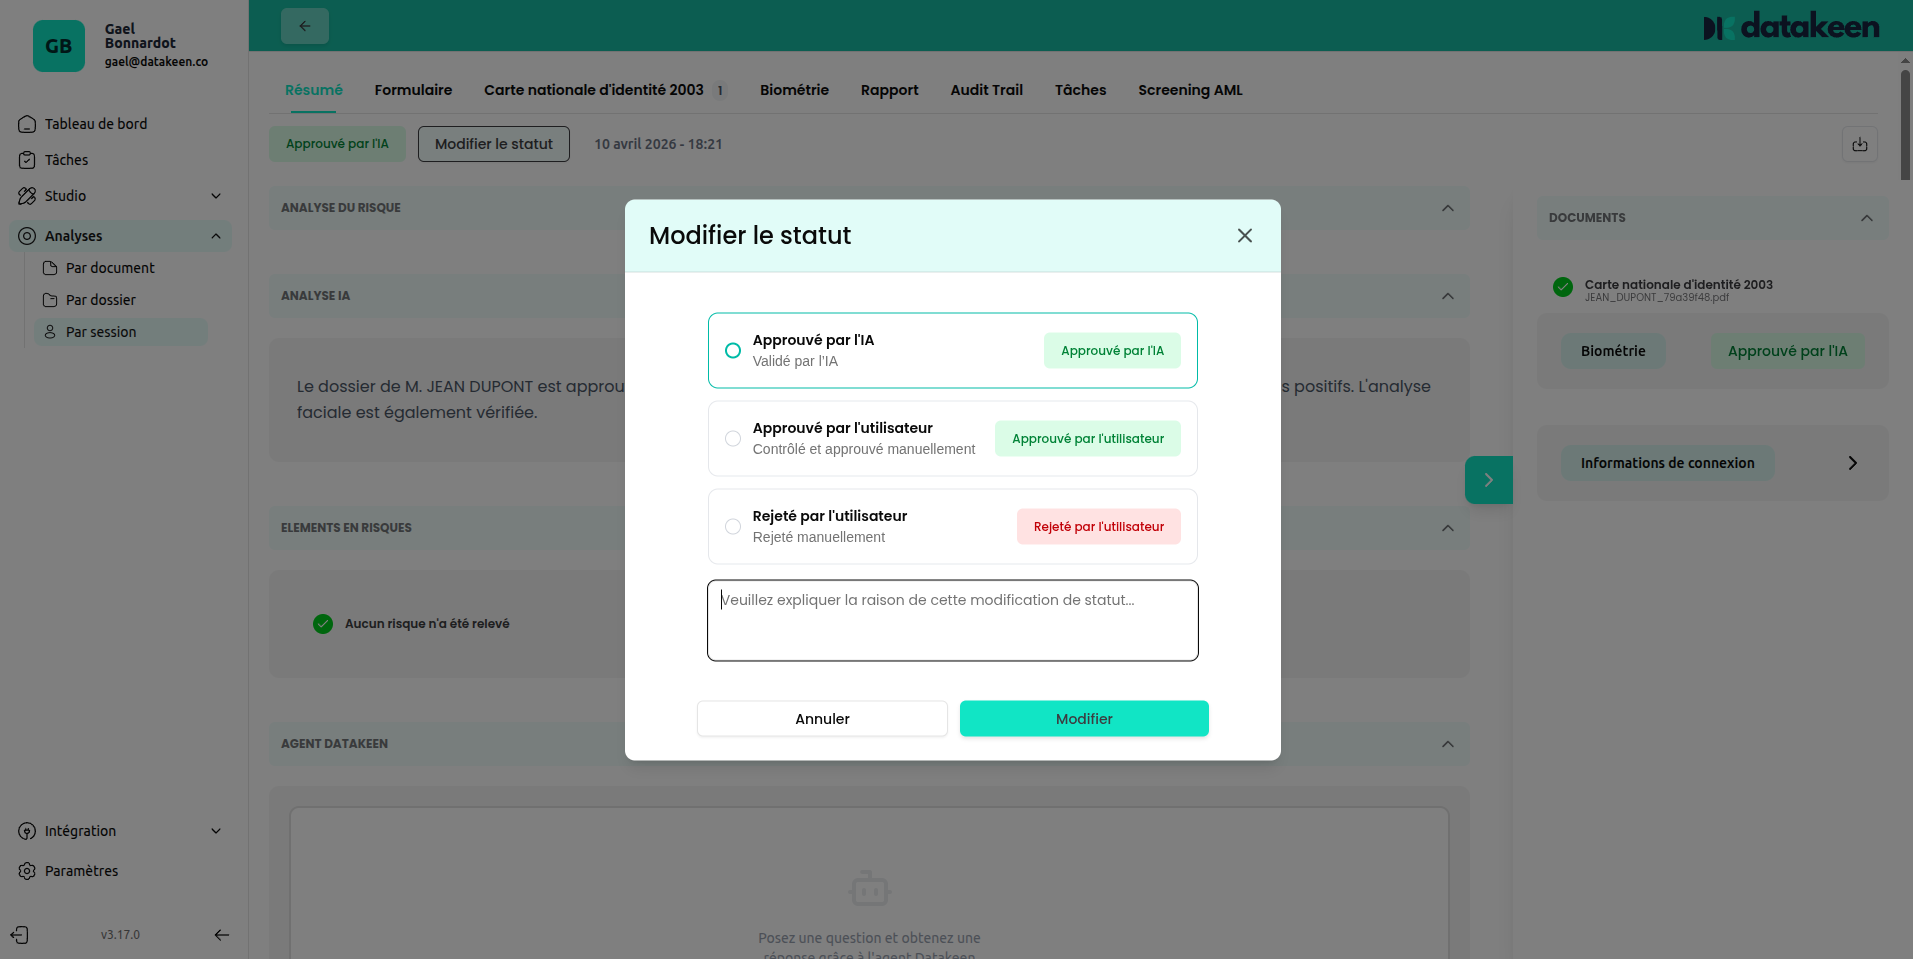Click the status modification reason text field
This screenshot has height=959, width=1913.
pos(951,620)
